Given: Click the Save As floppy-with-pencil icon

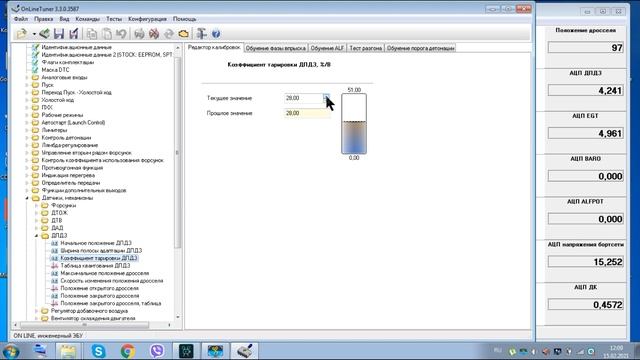Looking at the screenshot, I should tap(74, 34).
